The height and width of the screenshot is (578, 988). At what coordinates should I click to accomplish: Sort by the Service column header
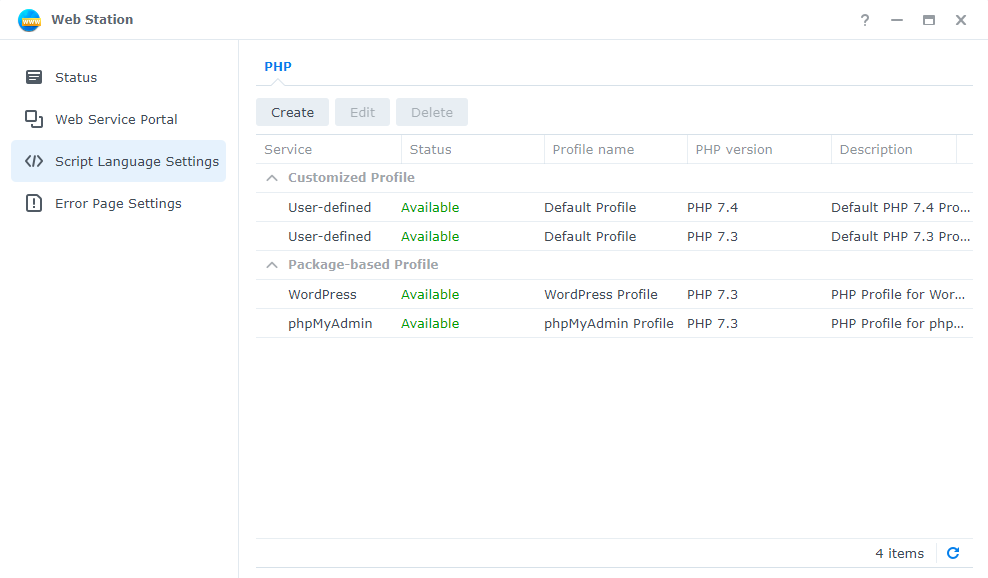(x=328, y=149)
